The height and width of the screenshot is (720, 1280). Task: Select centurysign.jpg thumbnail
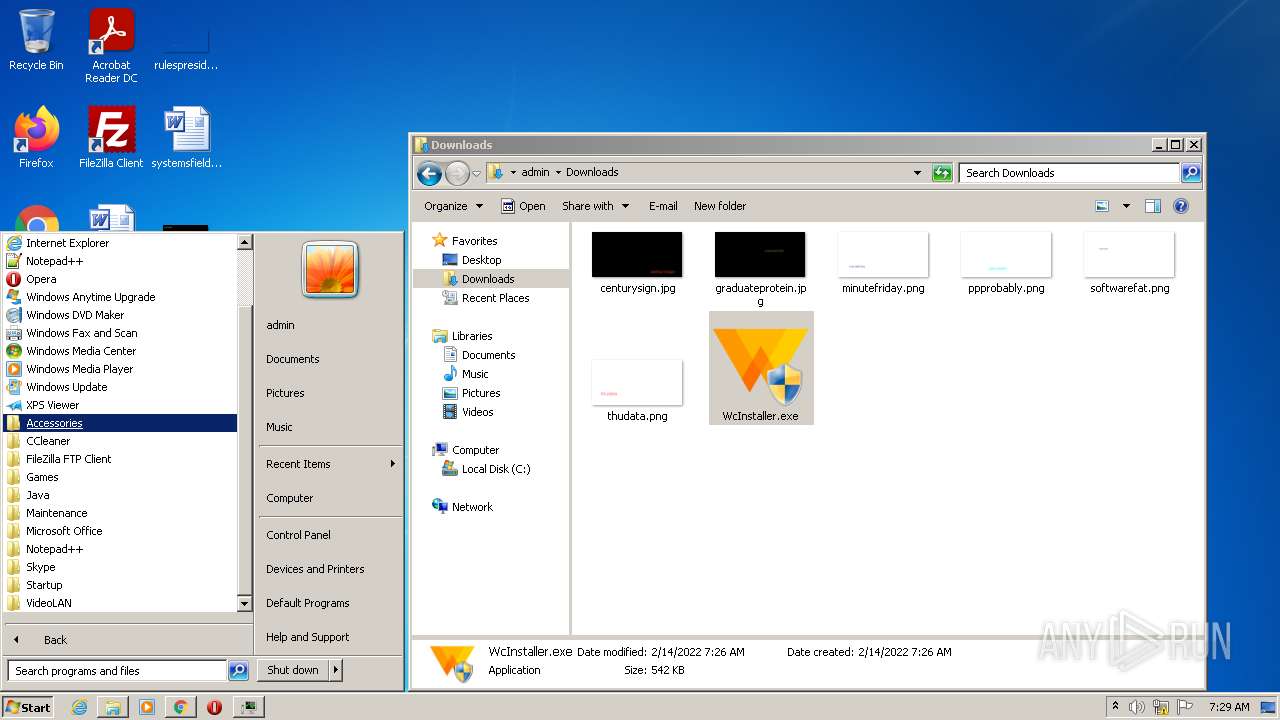637,255
